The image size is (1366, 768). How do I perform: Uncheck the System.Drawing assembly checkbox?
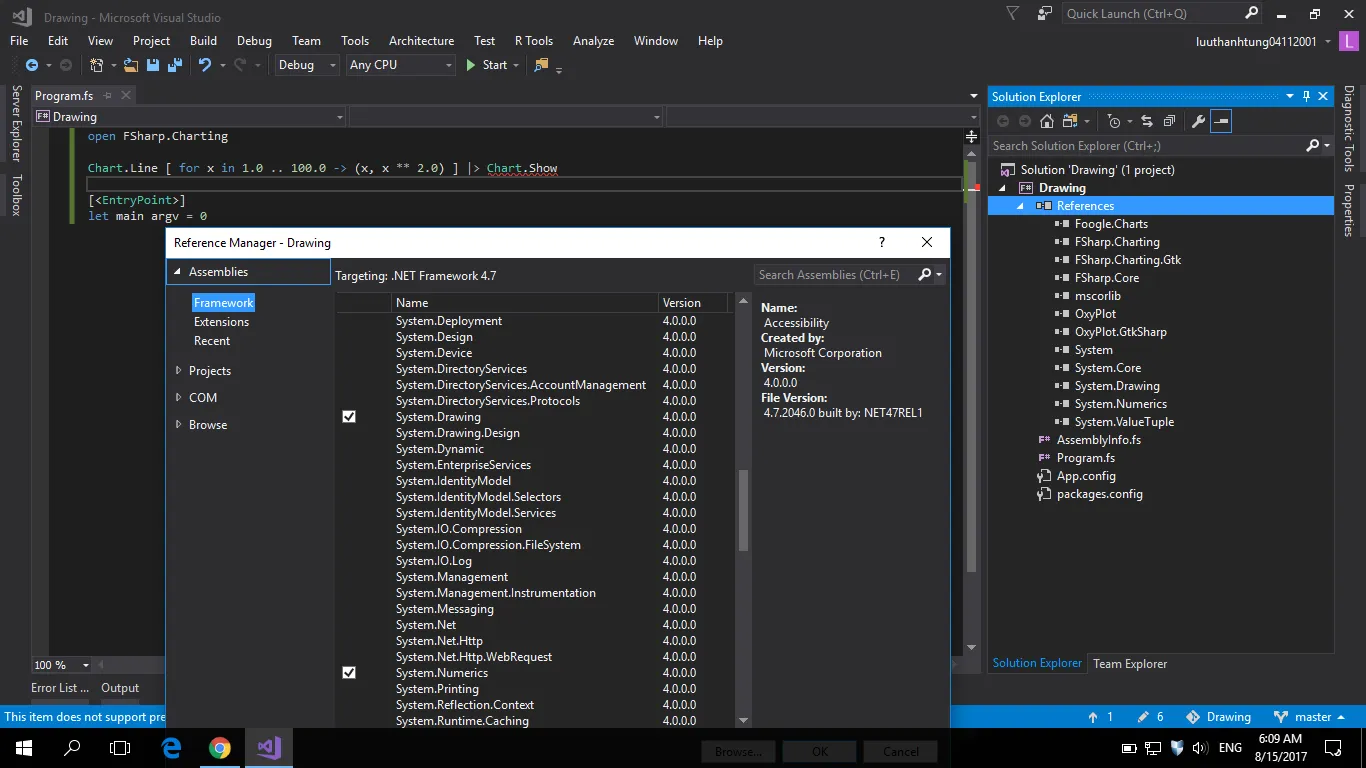coord(349,417)
